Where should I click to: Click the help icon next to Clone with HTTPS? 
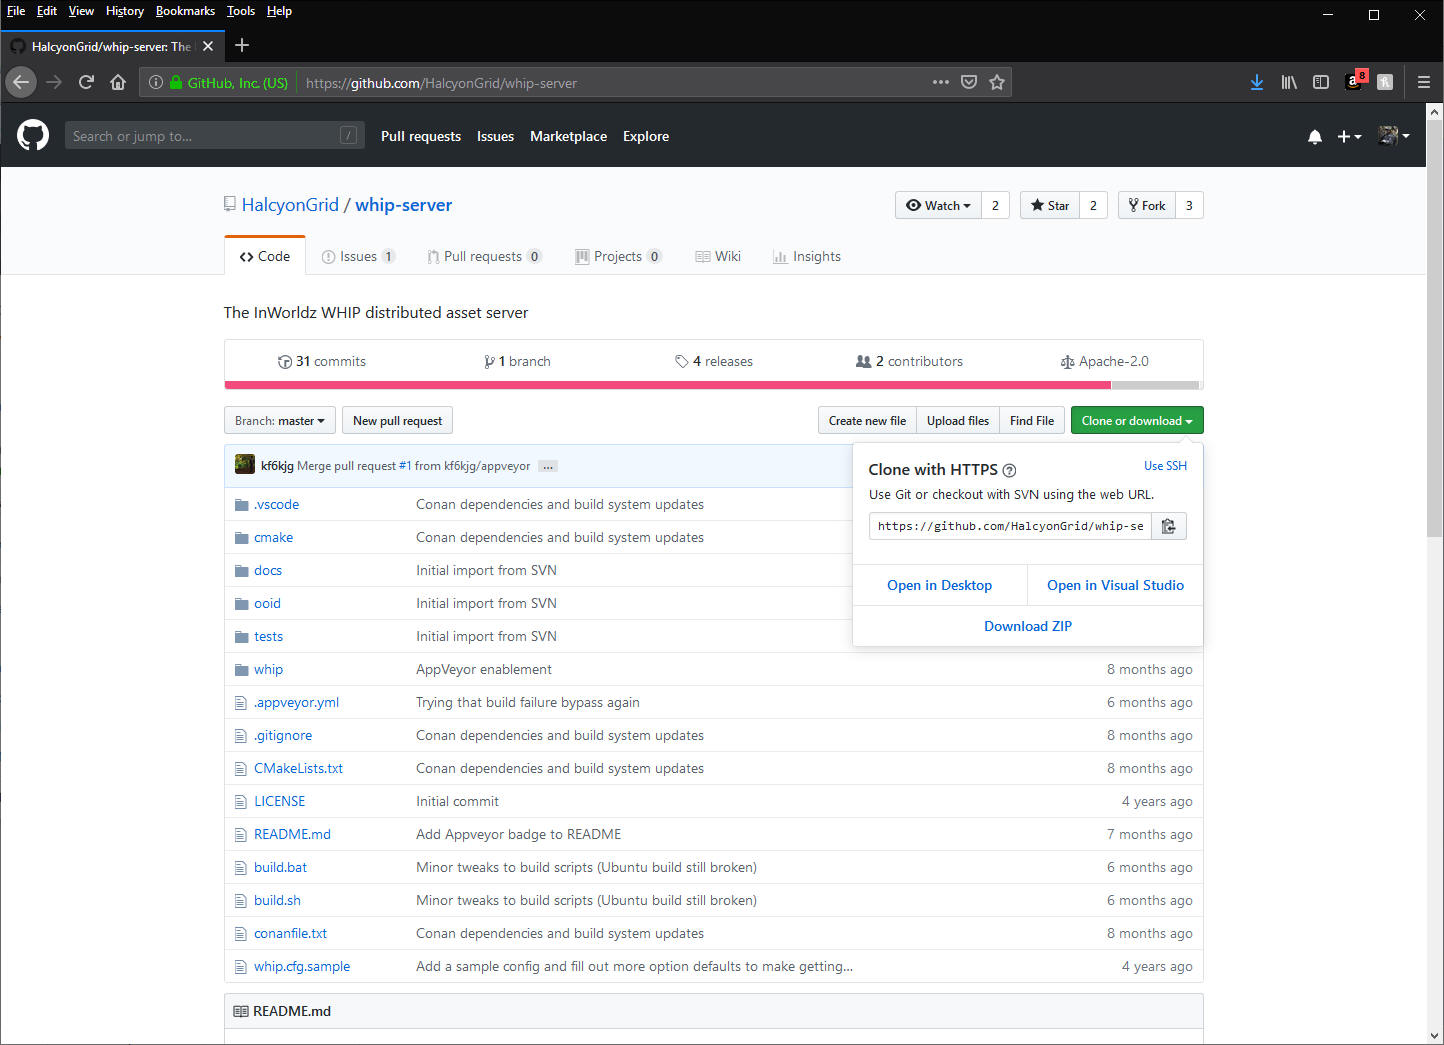(x=1009, y=470)
